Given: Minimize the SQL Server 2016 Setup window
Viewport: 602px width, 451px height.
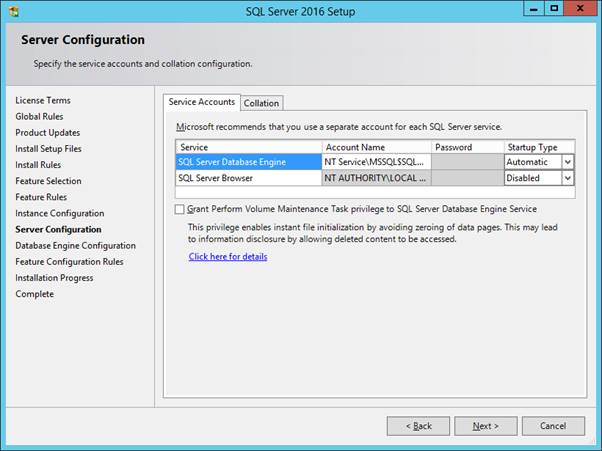Looking at the screenshot, I should coord(534,8).
